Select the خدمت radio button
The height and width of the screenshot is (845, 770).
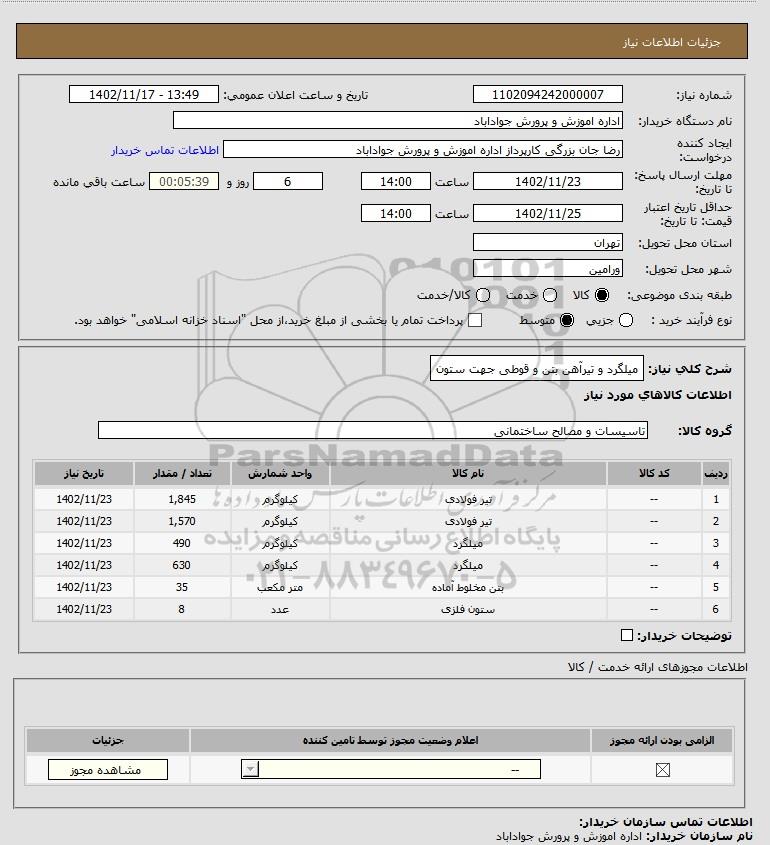[550, 295]
